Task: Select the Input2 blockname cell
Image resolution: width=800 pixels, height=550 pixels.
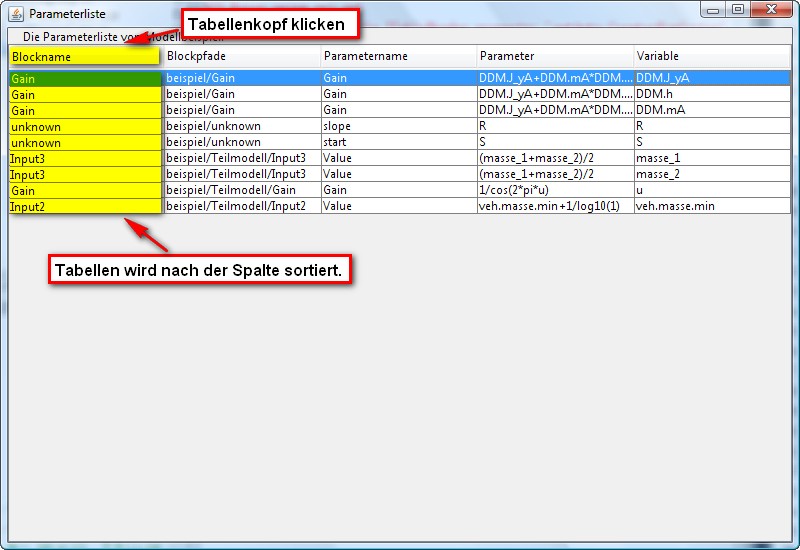Action: point(84,207)
